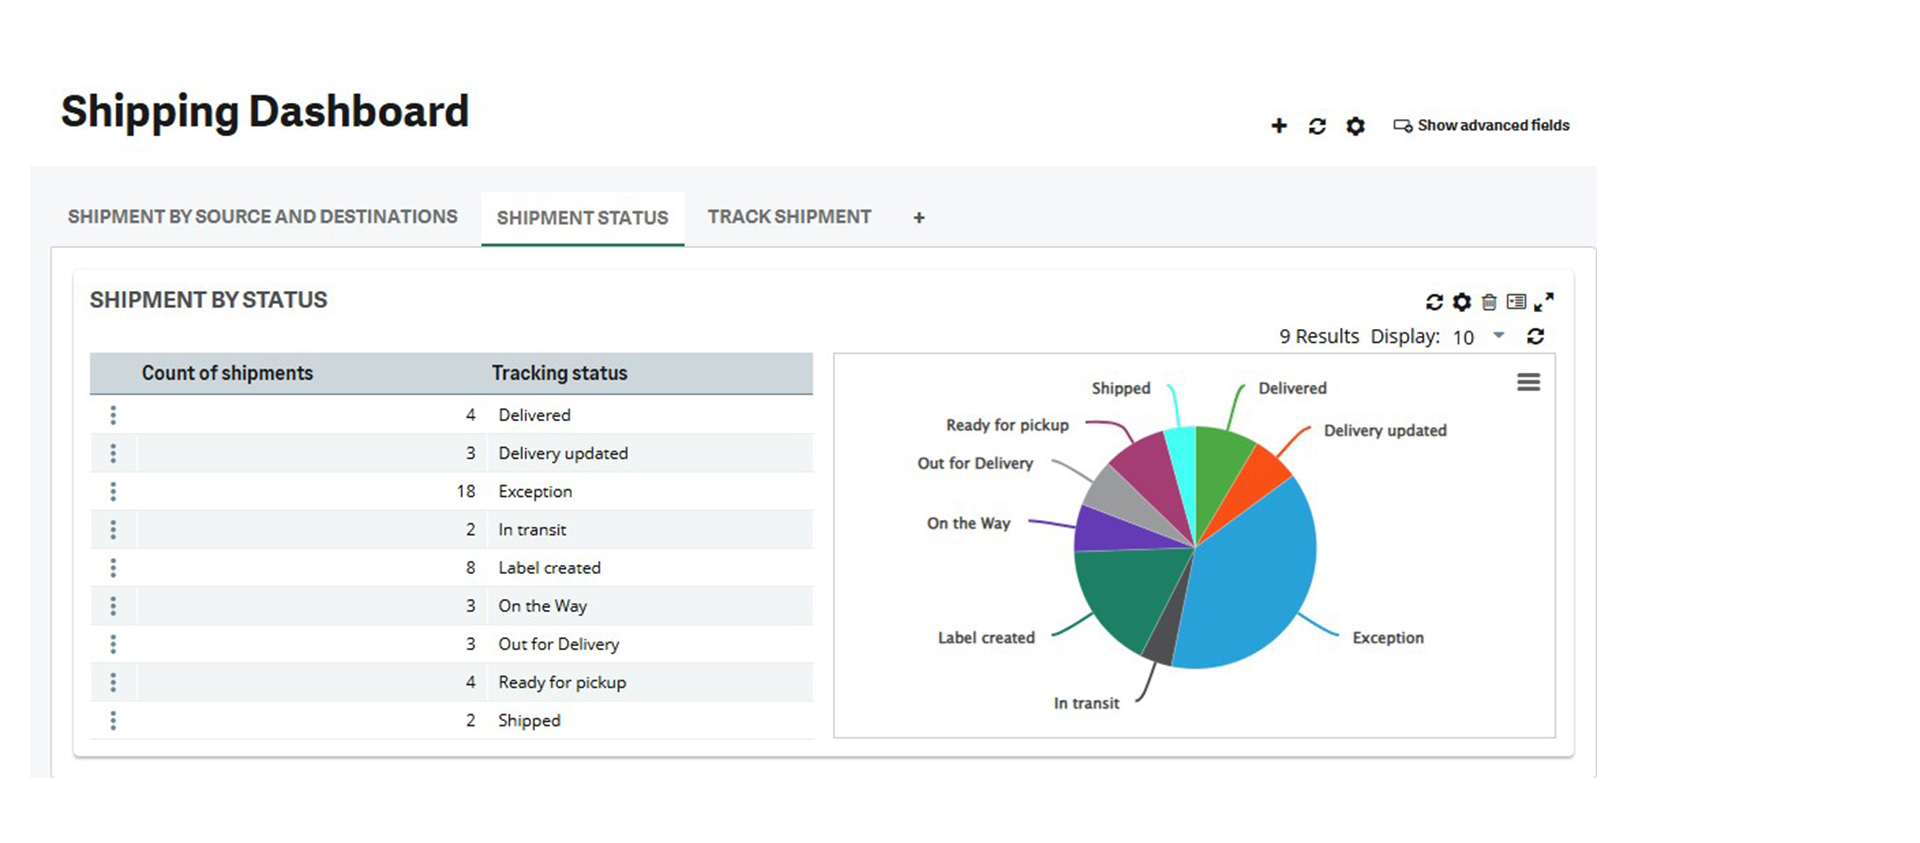Open Shipment by Status widget settings gear
Viewport: 1920px width, 843px height.
1461,302
